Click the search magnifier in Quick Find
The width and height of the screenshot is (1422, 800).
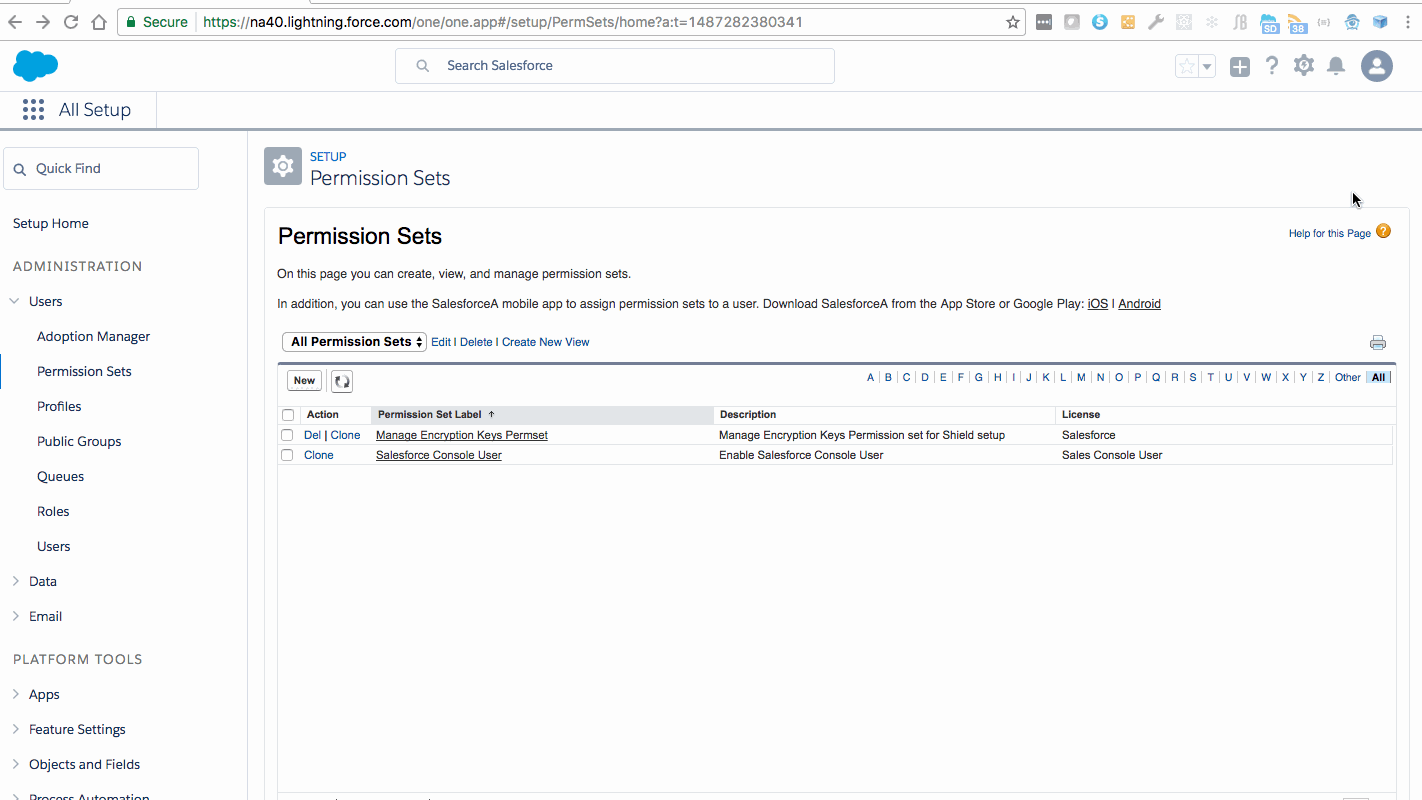[x=20, y=169]
